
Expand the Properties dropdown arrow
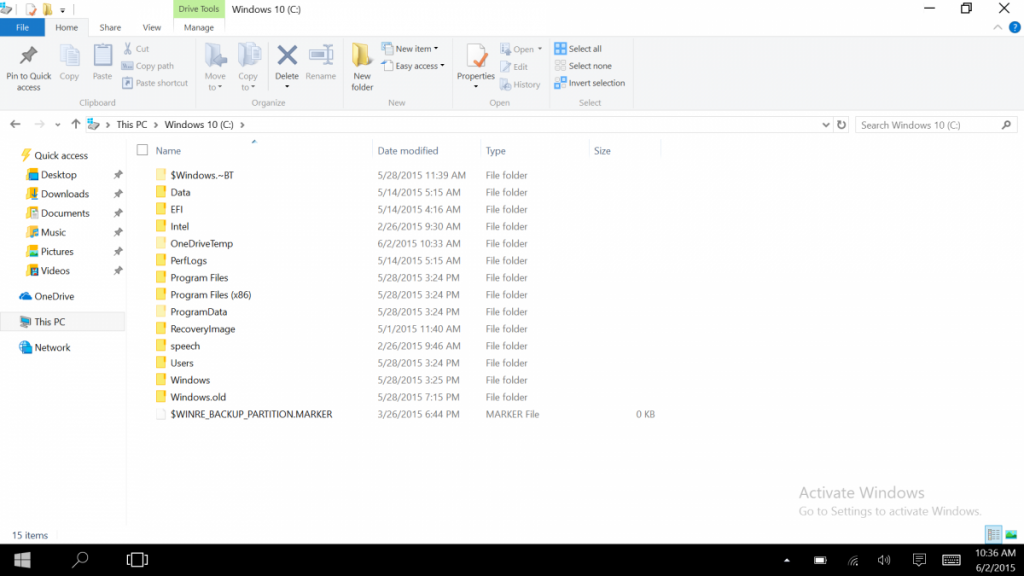[476, 87]
